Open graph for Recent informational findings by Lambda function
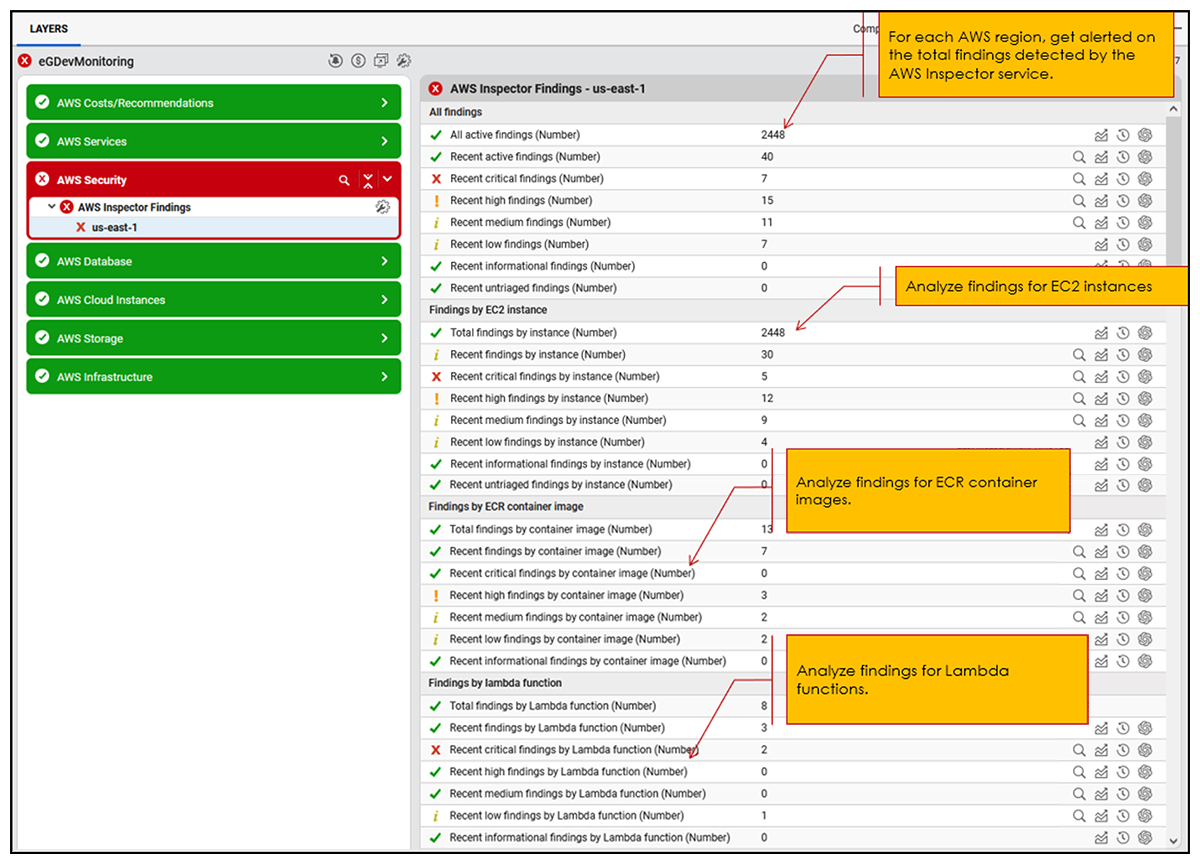This screenshot has width=1200, height=864. coord(1101,838)
